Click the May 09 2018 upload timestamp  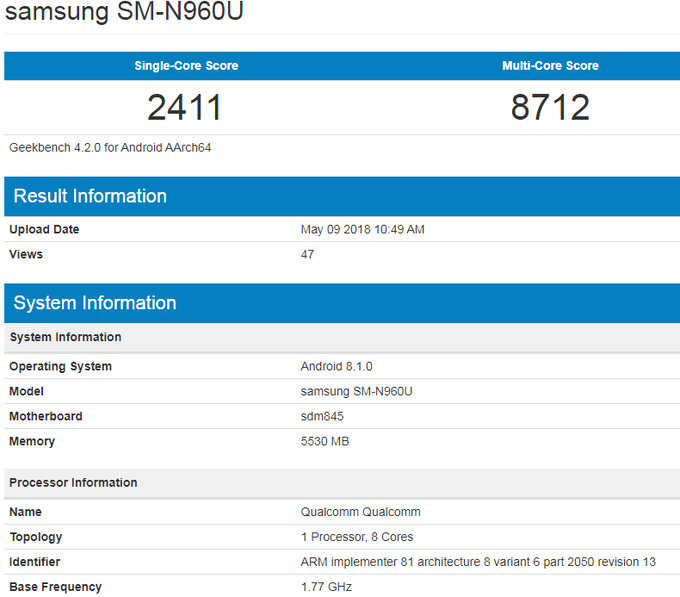pyautogui.click(x=362, y=229)
